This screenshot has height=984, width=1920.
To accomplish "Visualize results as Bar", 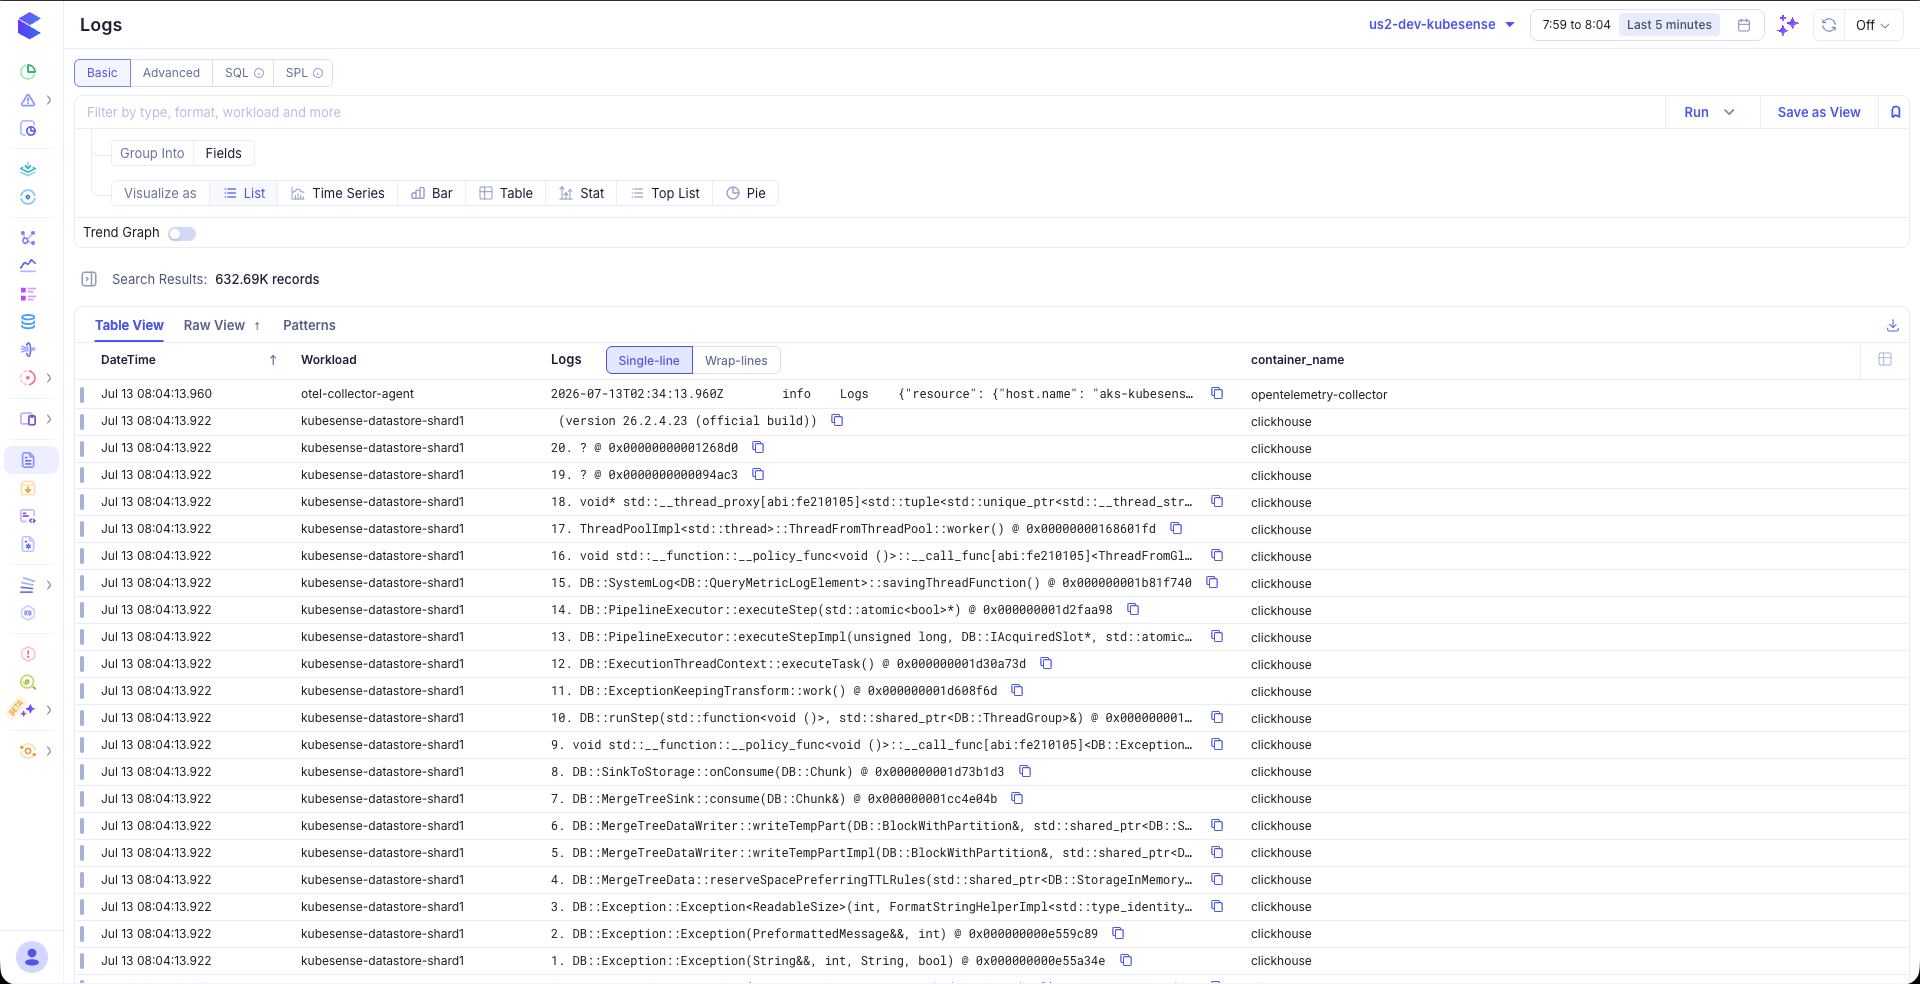I will click(432, 193).
